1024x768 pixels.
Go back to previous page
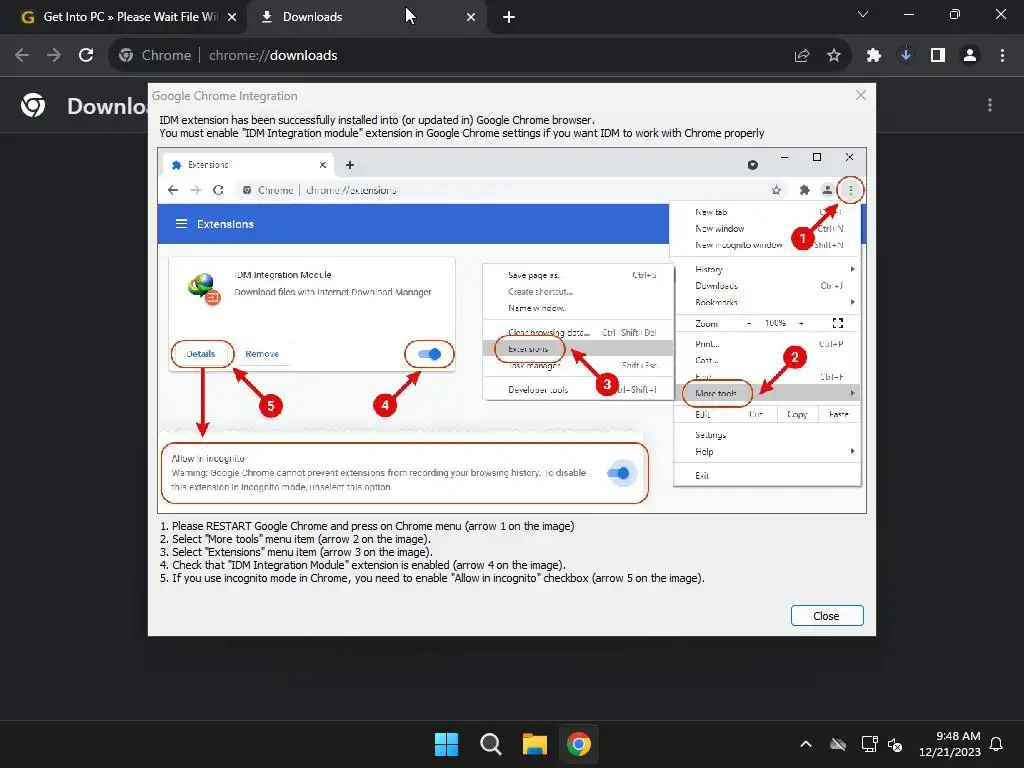22,56
